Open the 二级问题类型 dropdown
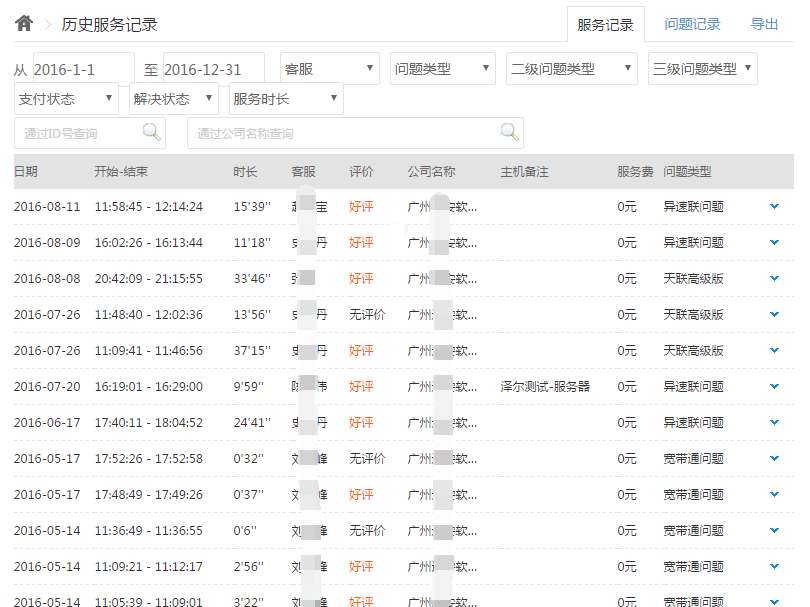Screen dimensions: 810x607 coord(571,69)
